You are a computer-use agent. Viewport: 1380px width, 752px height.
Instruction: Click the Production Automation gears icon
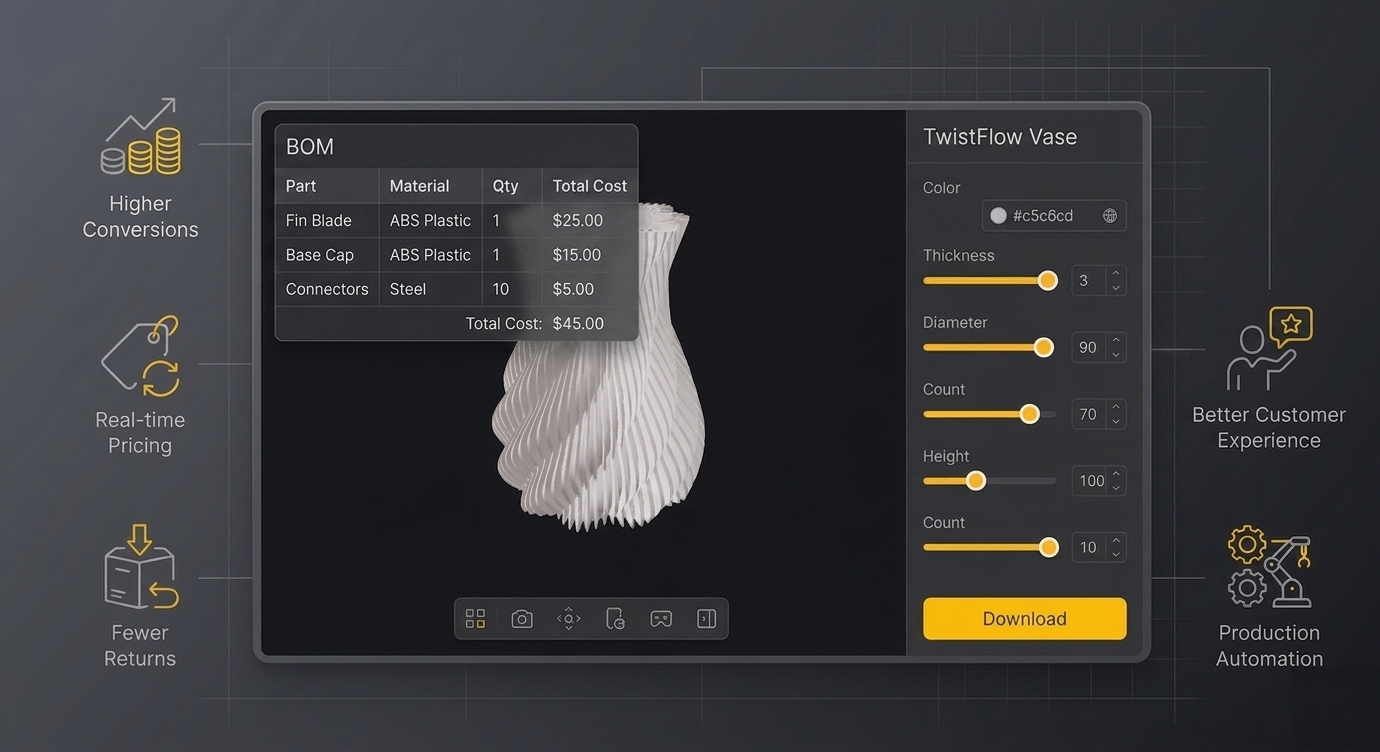tap(1268, 567)
